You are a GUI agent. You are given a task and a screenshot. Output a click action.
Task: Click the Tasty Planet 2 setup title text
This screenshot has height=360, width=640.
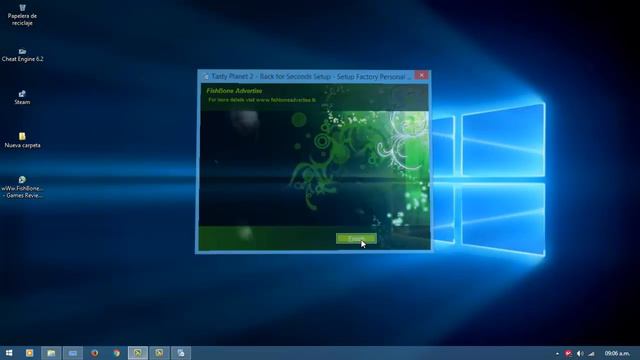[x=311, y=76]
